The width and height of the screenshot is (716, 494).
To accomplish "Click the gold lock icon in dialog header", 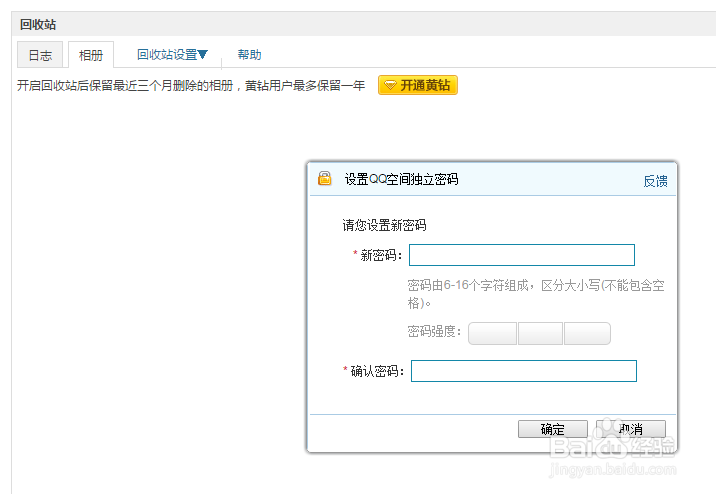I will (x=325, y=179).
